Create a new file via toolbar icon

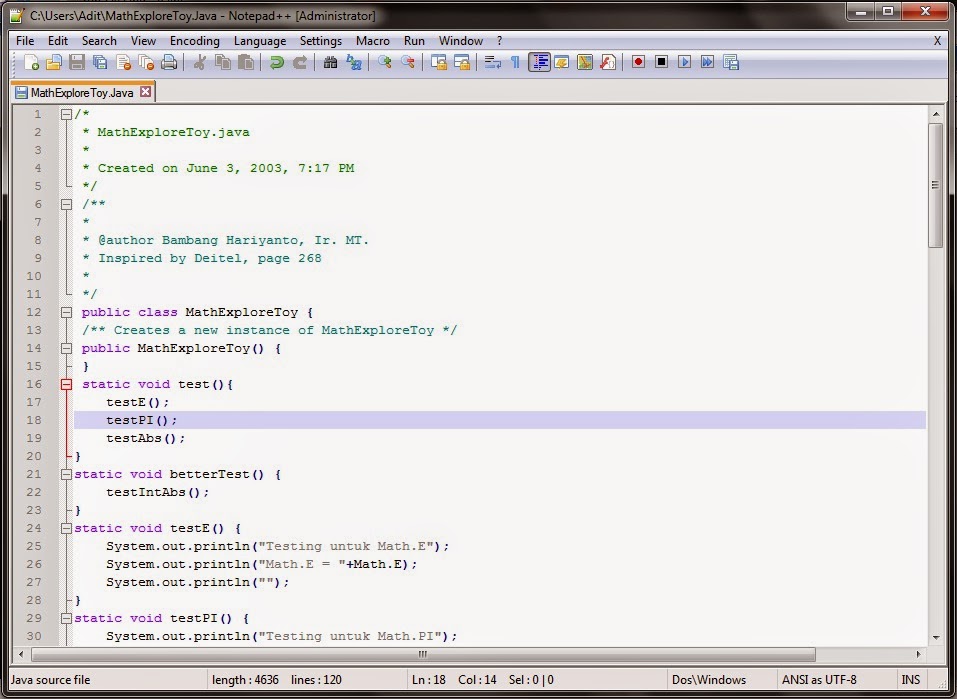click(31, 62)
